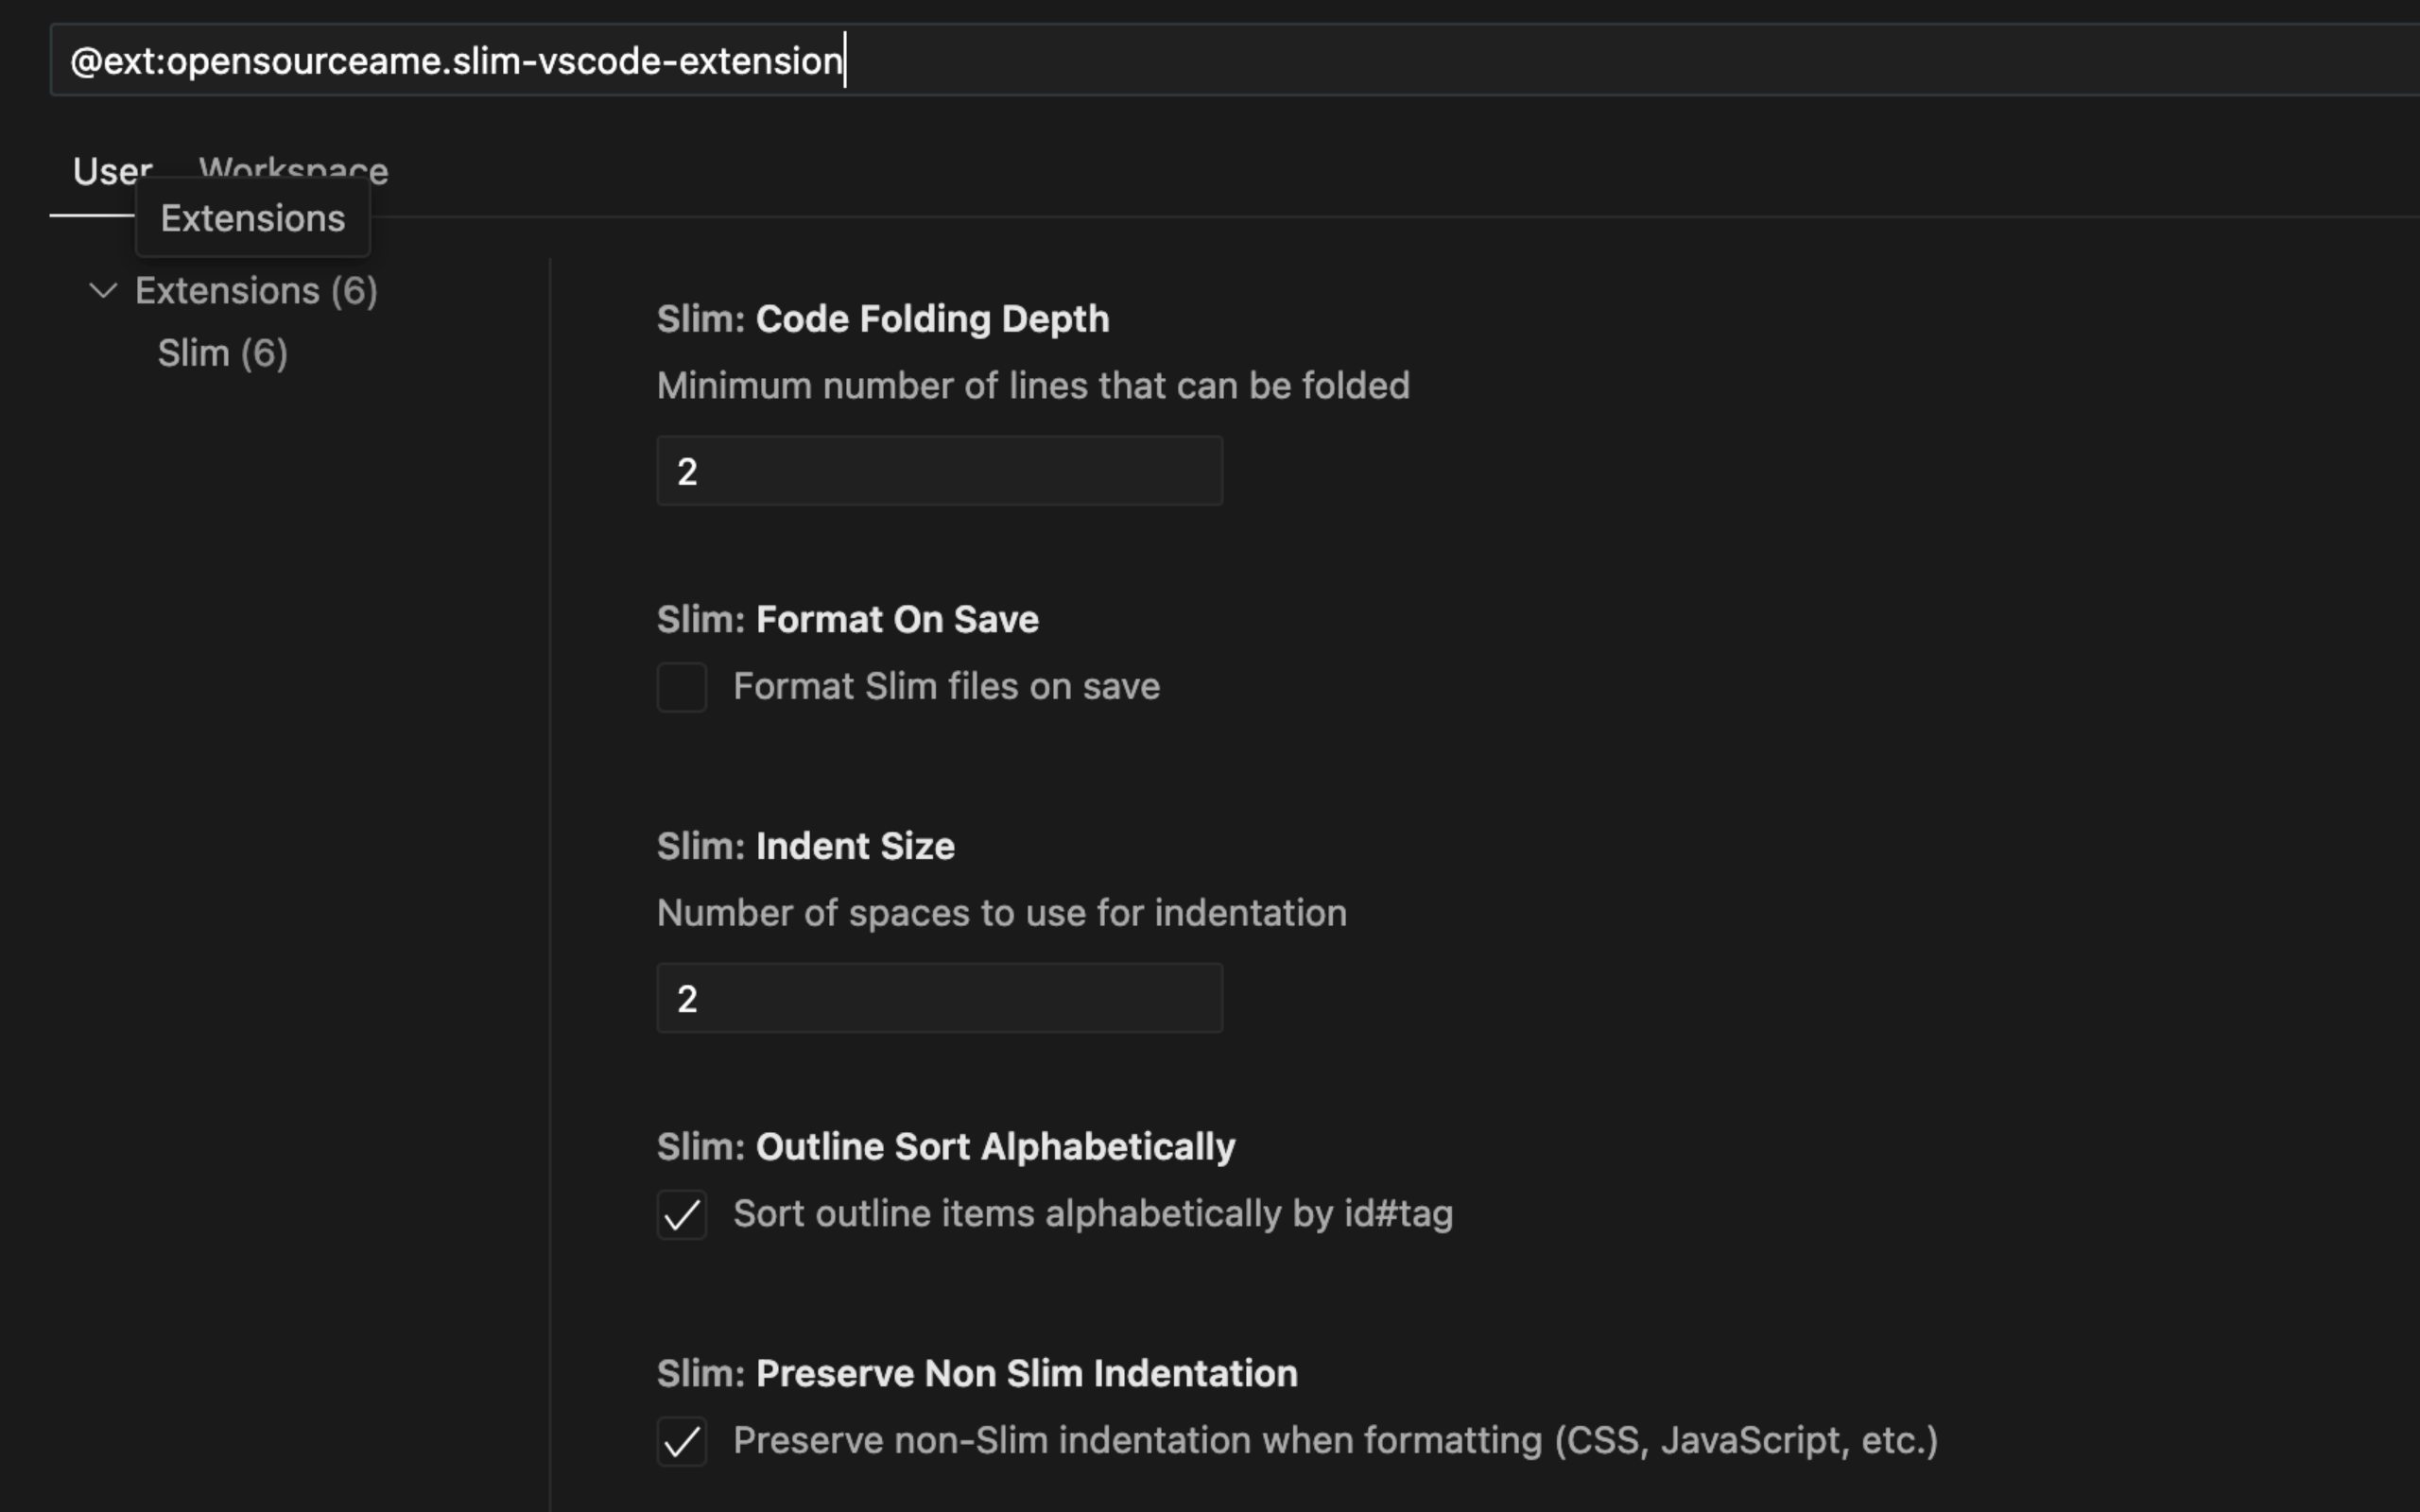
Task: Collapse the Extensions (6) chevron
Action: click(x=103, y=291)
